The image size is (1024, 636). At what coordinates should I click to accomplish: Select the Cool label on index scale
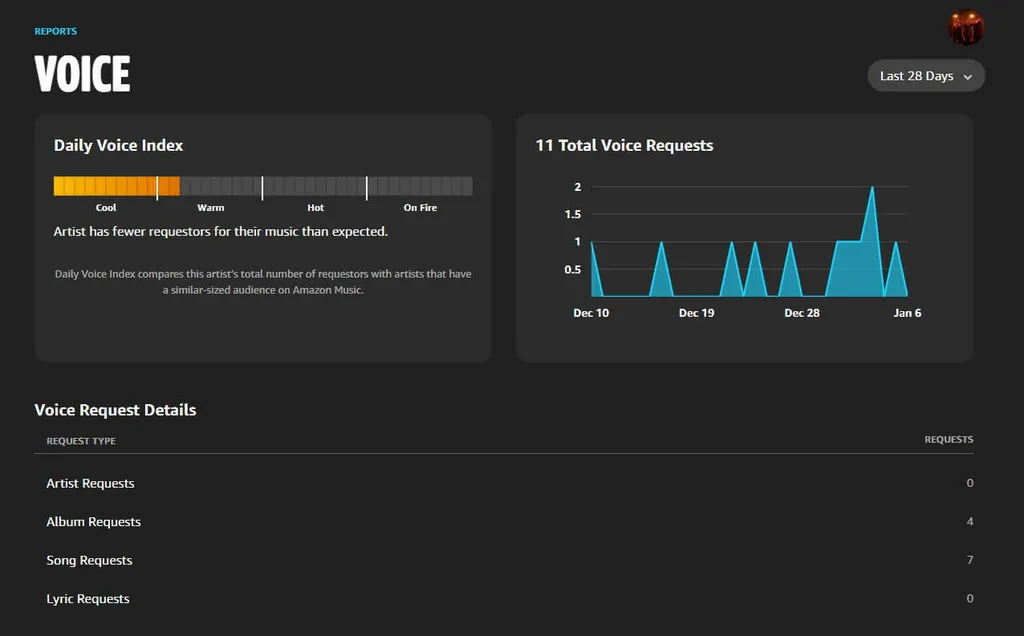(x=106, y=208)
